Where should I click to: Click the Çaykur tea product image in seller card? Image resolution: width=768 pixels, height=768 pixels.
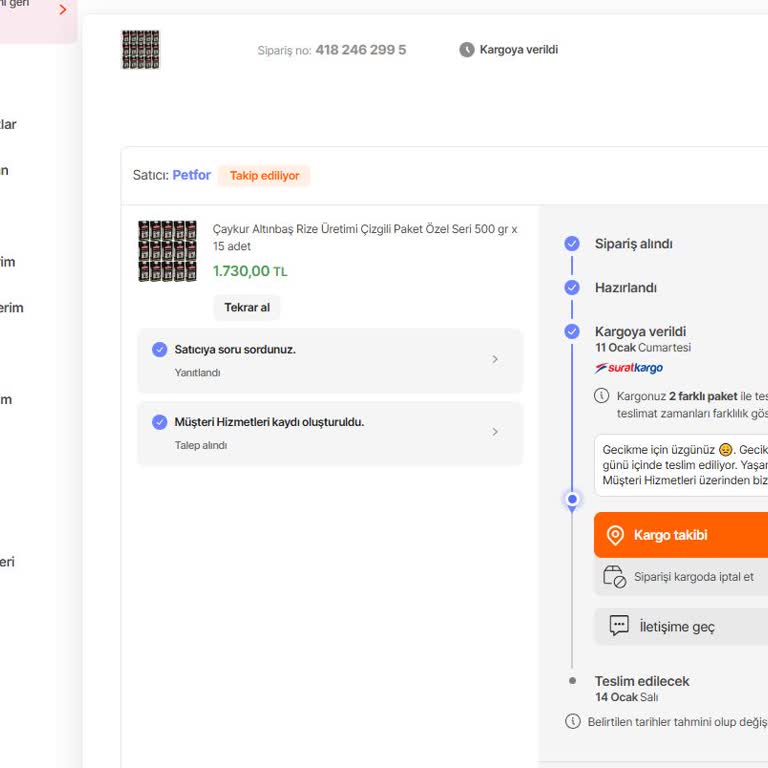pos(167,251)
